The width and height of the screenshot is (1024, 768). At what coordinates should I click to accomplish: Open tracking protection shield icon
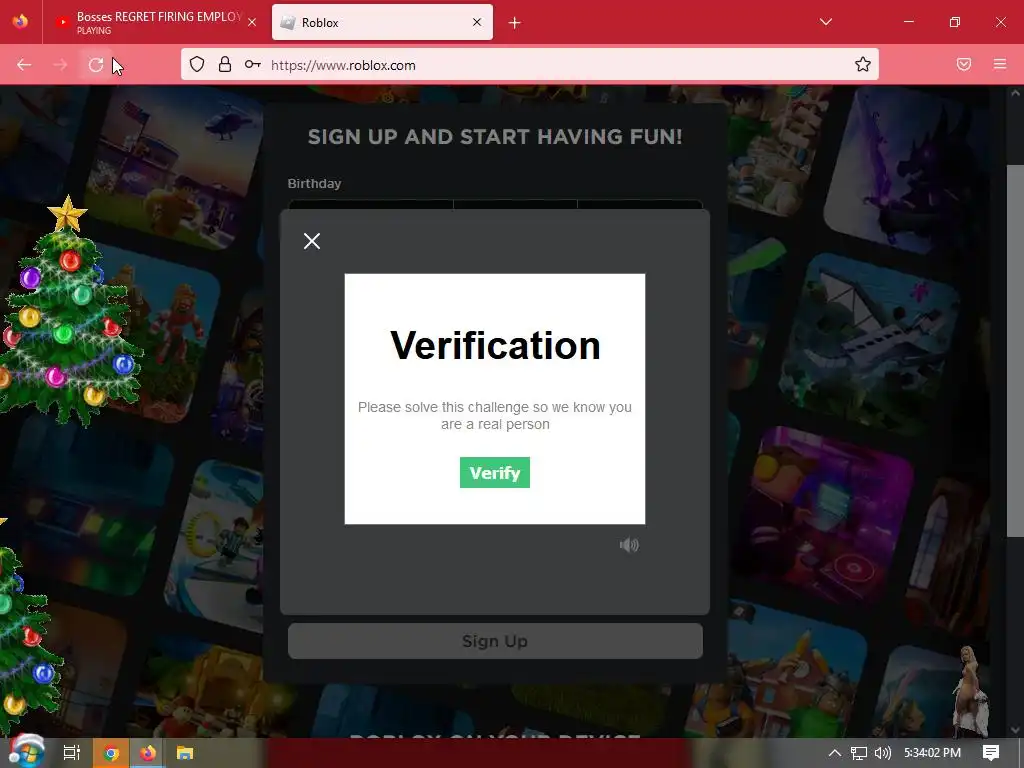[x=197, y=64]
